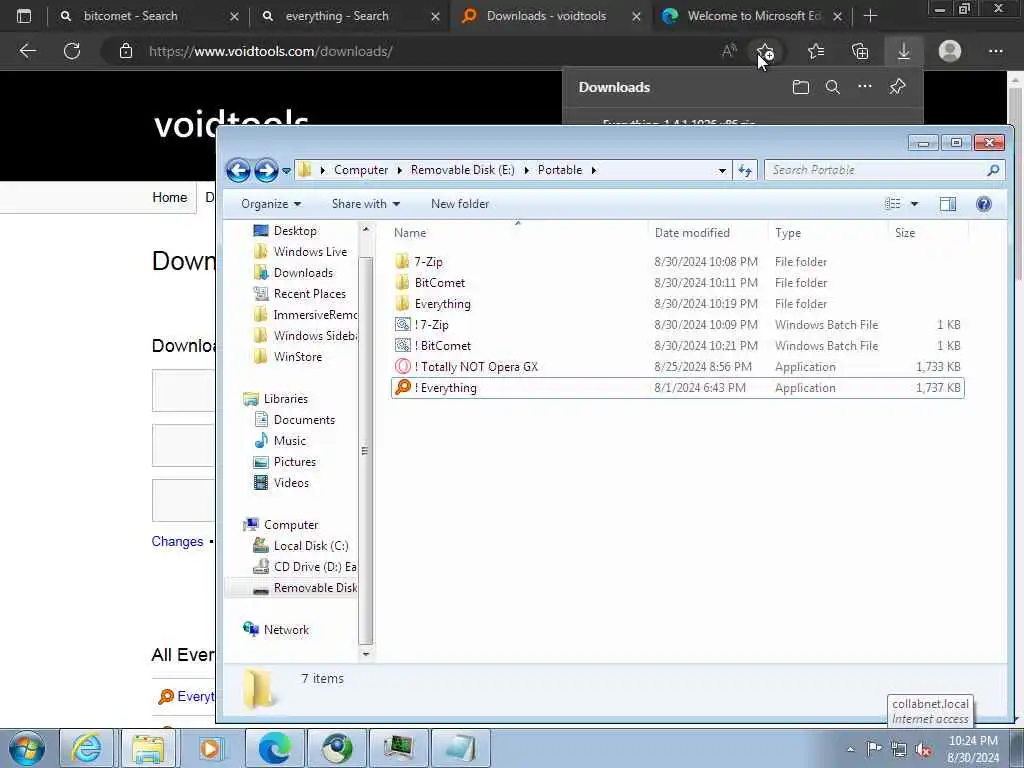Open more options in Downloads panel
The image size is (1024, 768).
865,86
